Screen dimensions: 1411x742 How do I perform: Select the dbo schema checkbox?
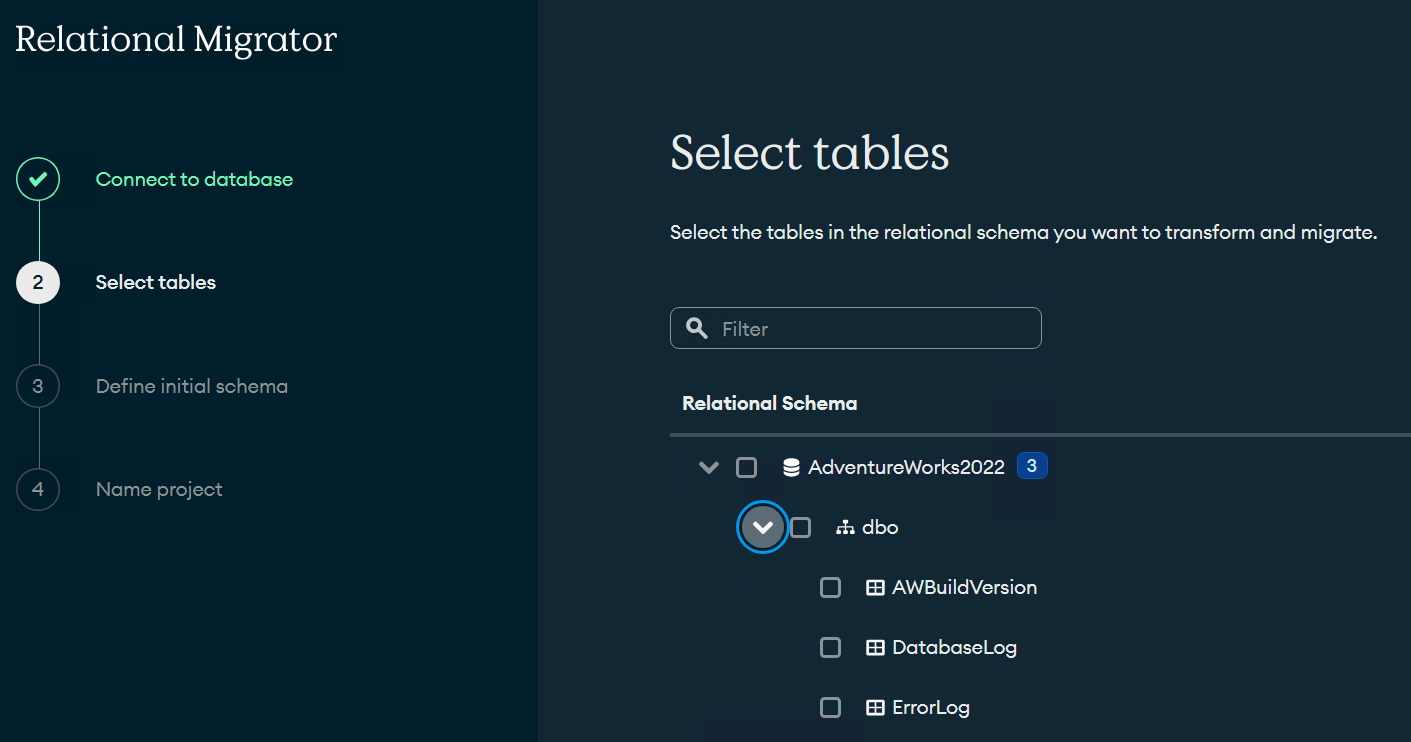801,527
